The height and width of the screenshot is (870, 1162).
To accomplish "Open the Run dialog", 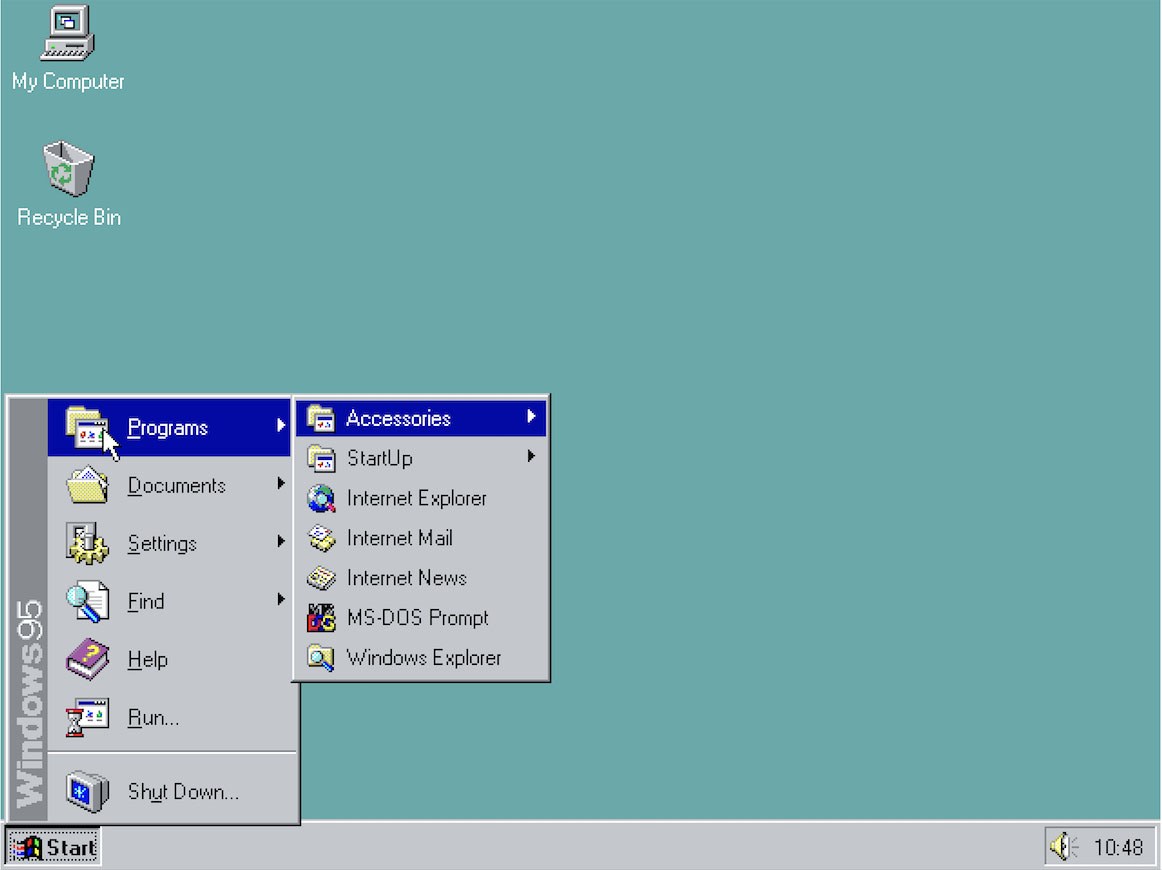I will (152, 717).
